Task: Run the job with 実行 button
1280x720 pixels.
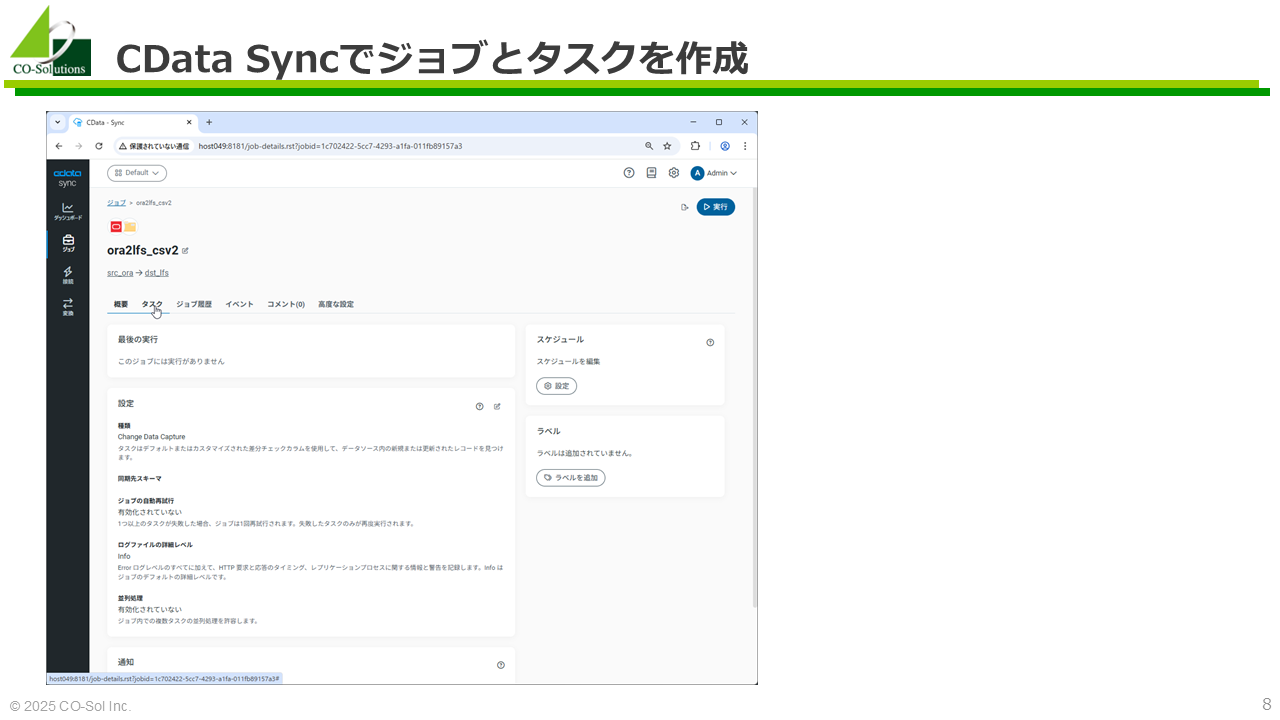Action: (x=716, y=207)
